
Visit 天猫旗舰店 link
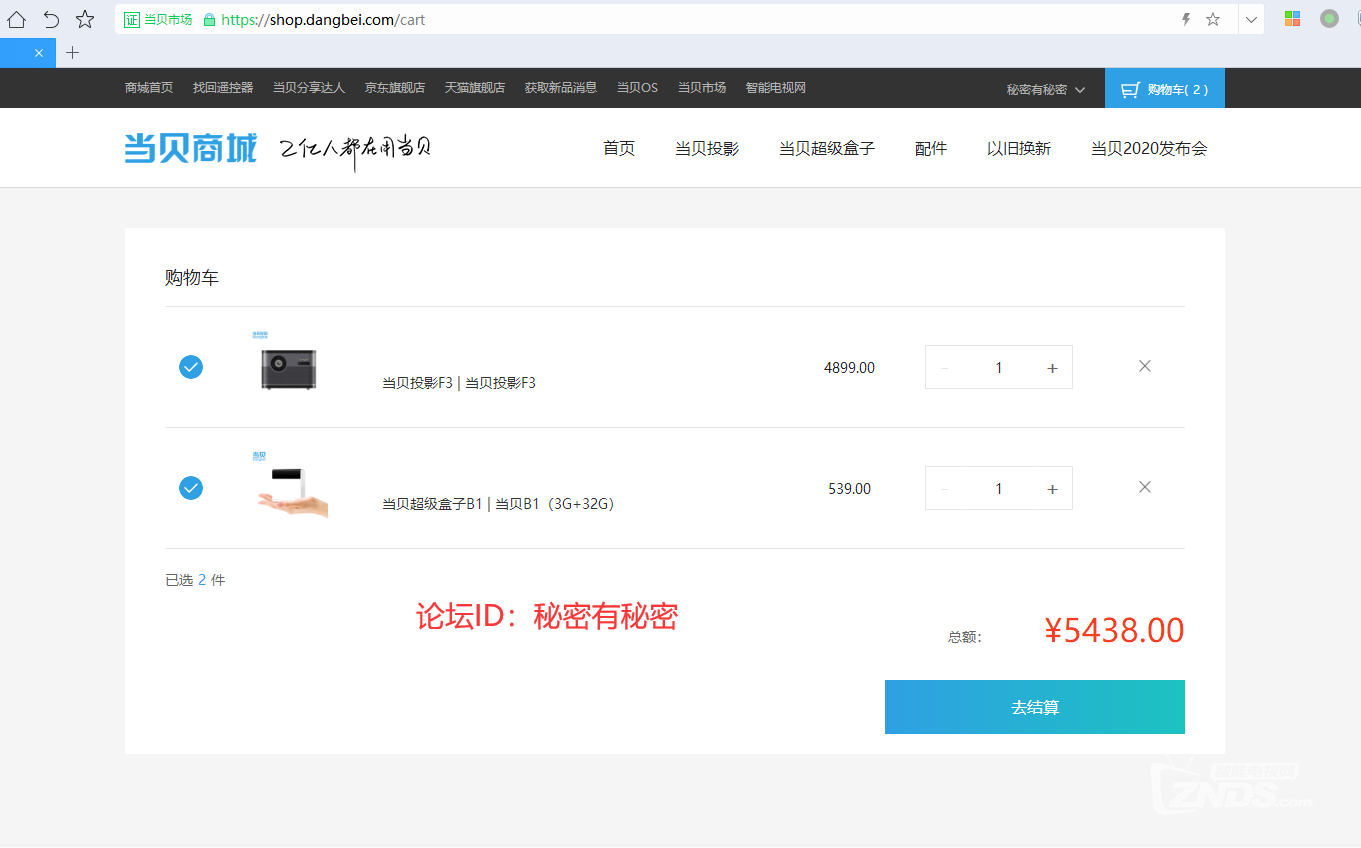pos(475,88)
